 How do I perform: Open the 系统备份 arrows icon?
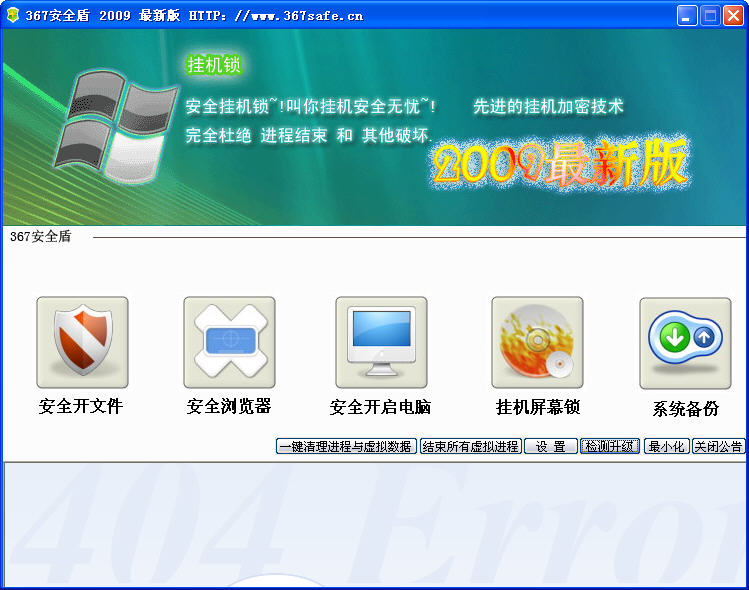(685, 343)
